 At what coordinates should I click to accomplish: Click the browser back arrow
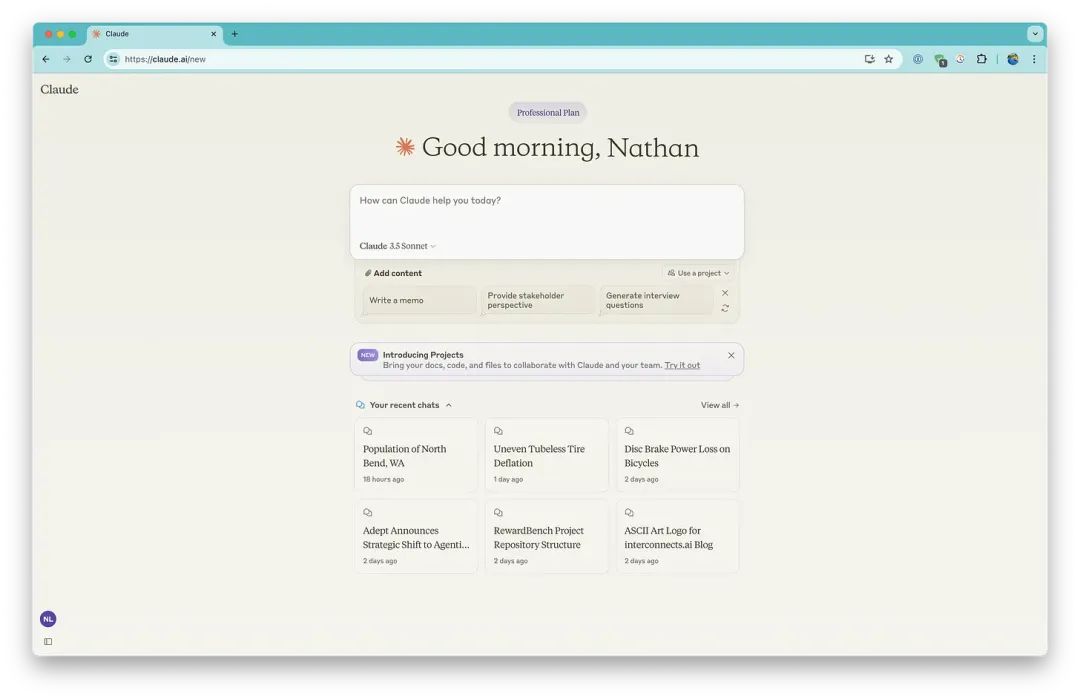(46, 59)
